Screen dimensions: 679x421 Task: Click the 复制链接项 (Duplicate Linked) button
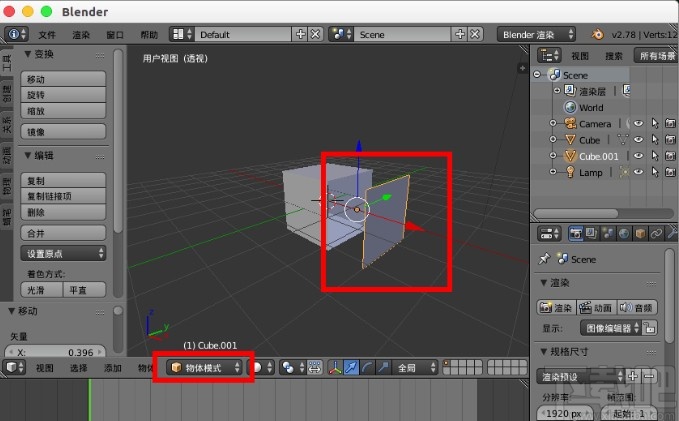(x=63, y=196)
